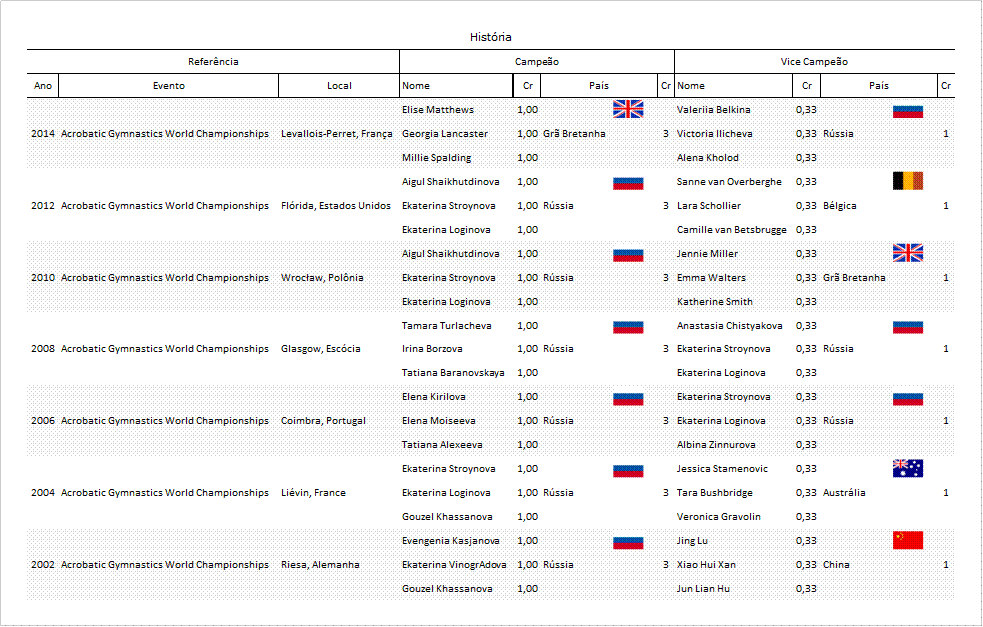Click Levallois-Perret, França location cell
Image resolution: width=983 pixels, height=627 pixels.
tap(337, 134)
